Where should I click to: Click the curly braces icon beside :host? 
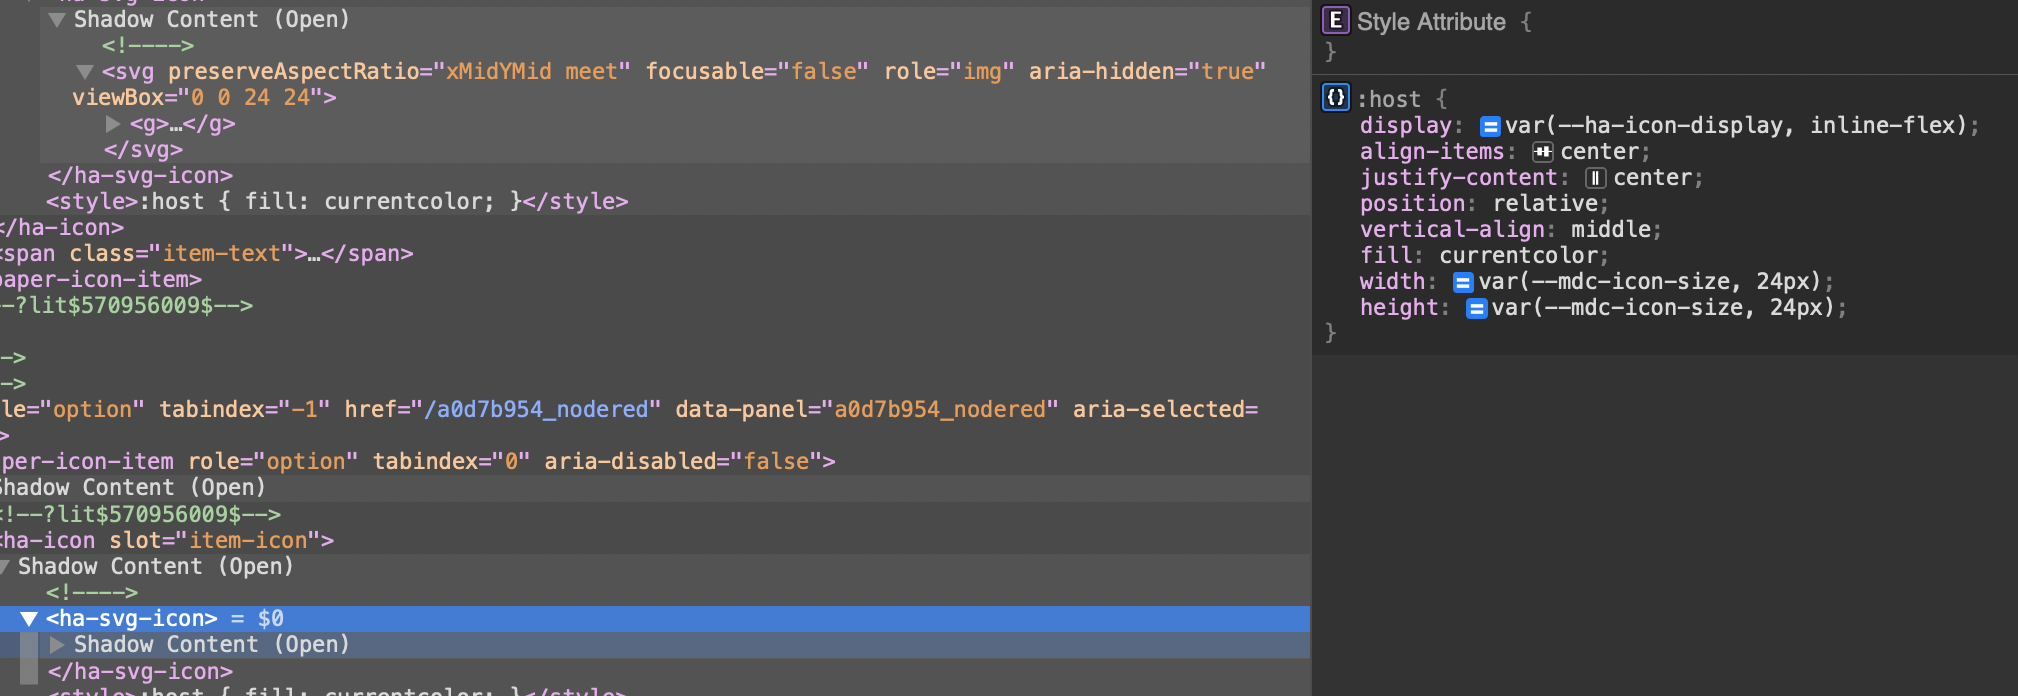click(x=1335, y=98)
